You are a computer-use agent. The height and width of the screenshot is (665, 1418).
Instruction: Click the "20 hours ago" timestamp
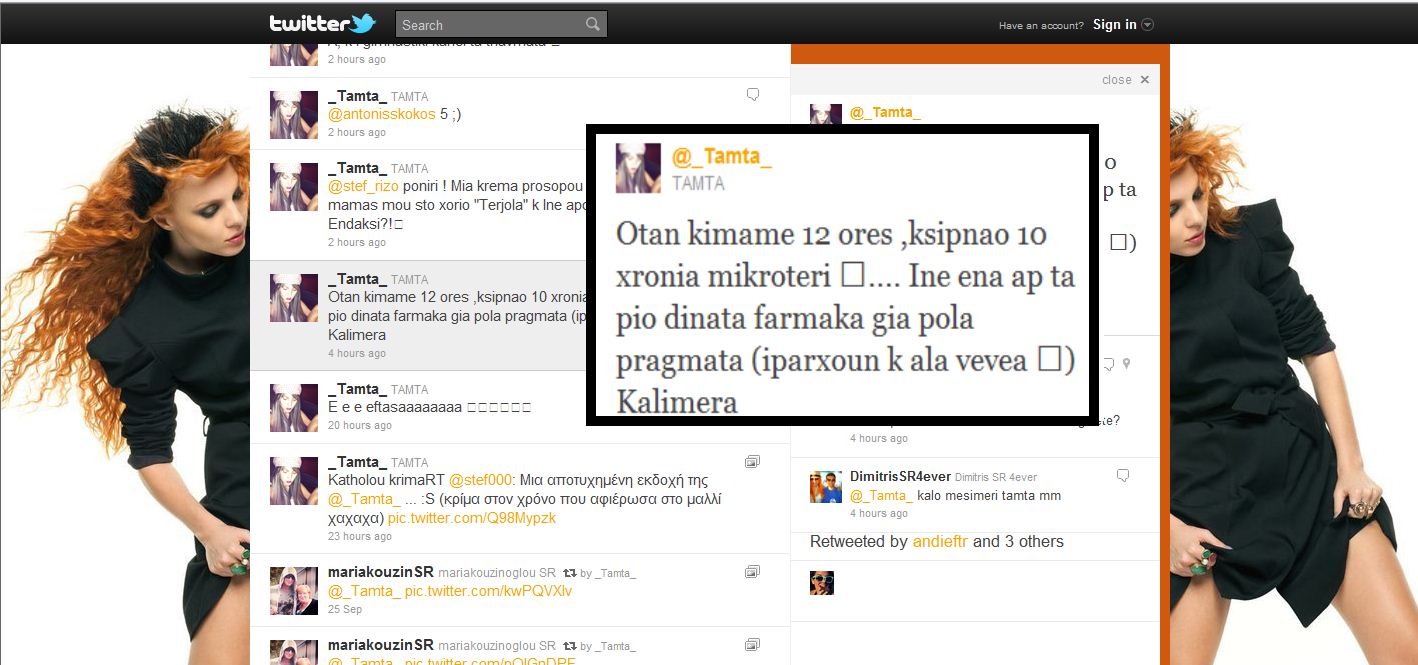pos(360,426)
